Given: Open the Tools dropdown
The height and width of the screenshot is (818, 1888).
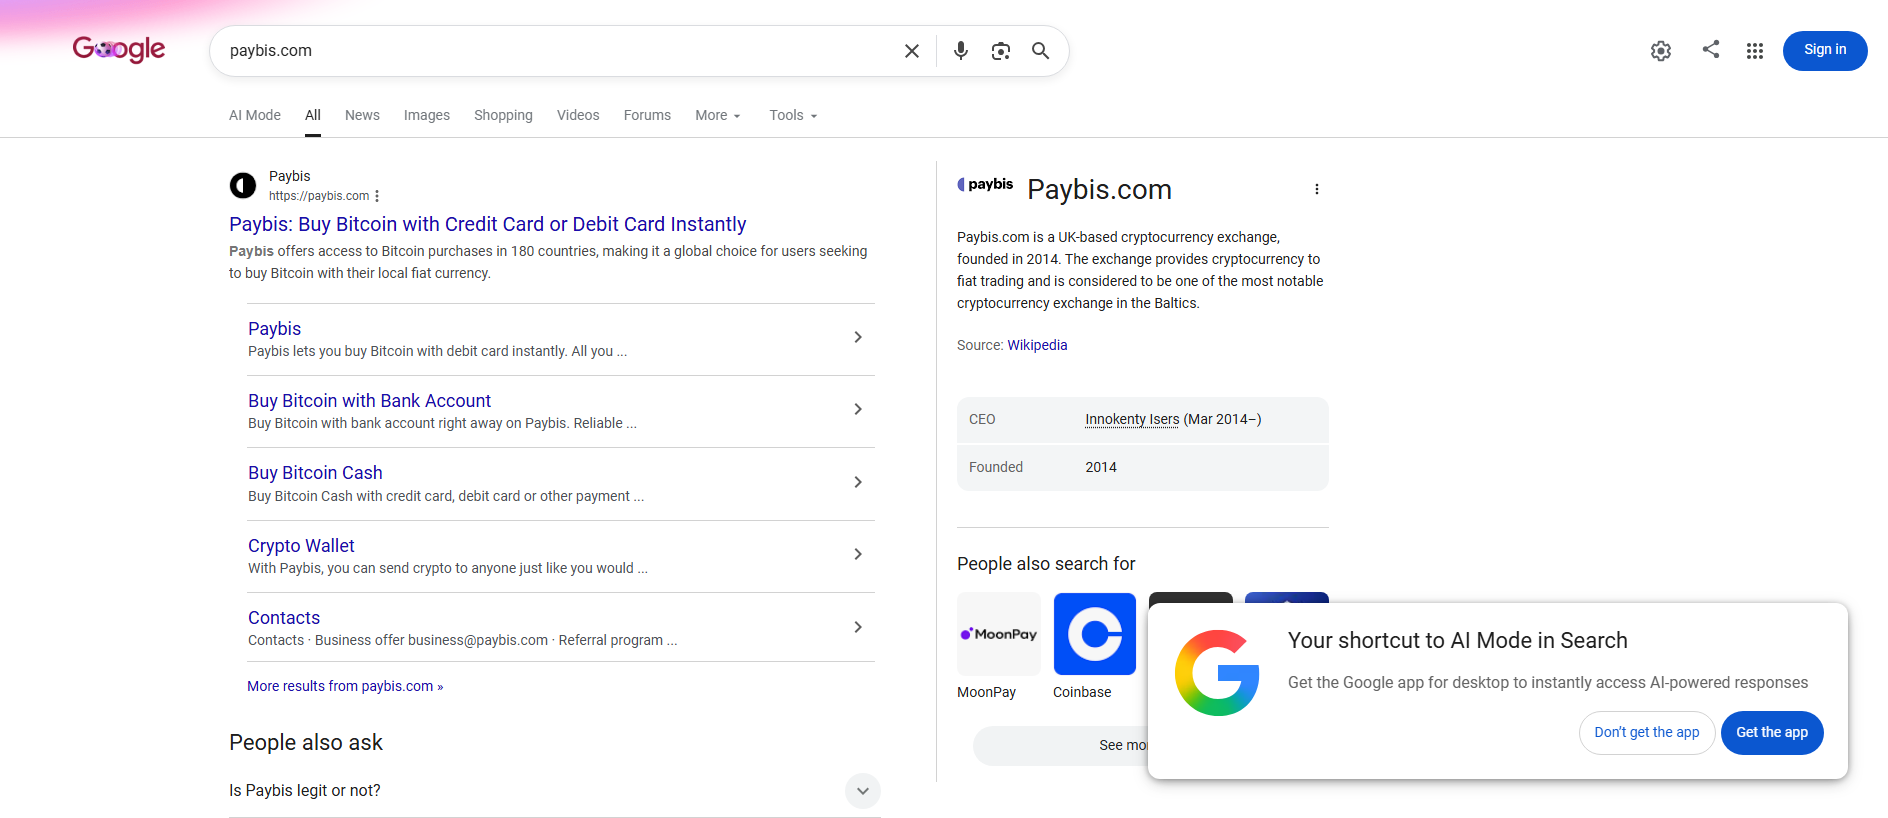Looking at the screenshot, I should pyautogui.click(x=793, y=115).
